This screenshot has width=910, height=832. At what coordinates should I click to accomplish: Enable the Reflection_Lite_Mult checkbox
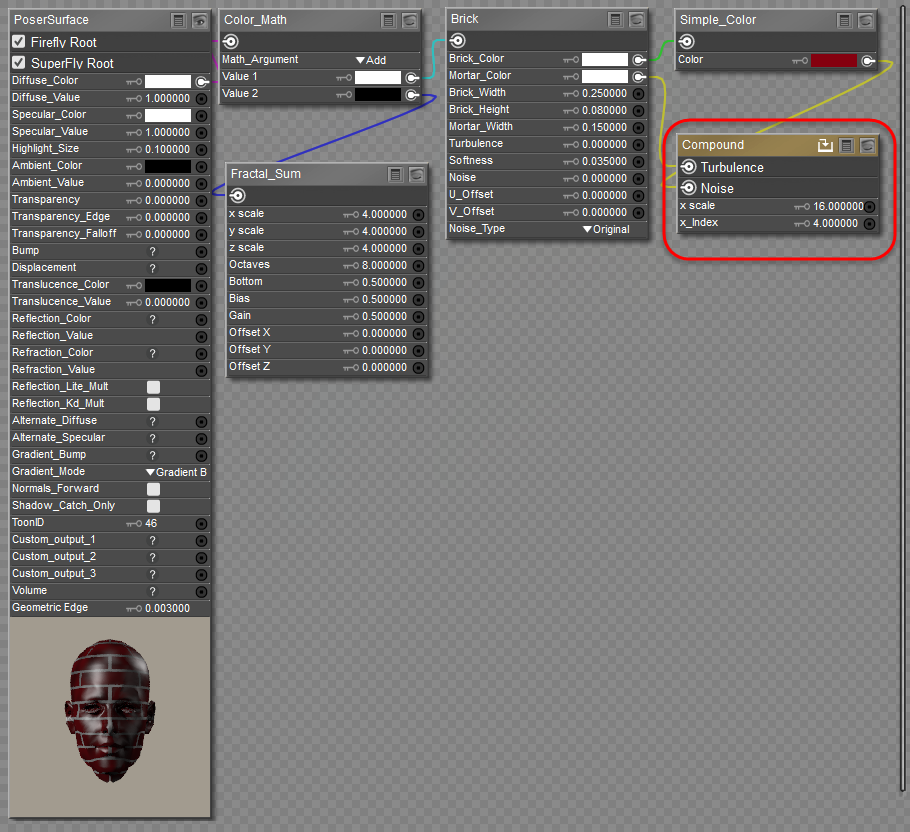153,387
